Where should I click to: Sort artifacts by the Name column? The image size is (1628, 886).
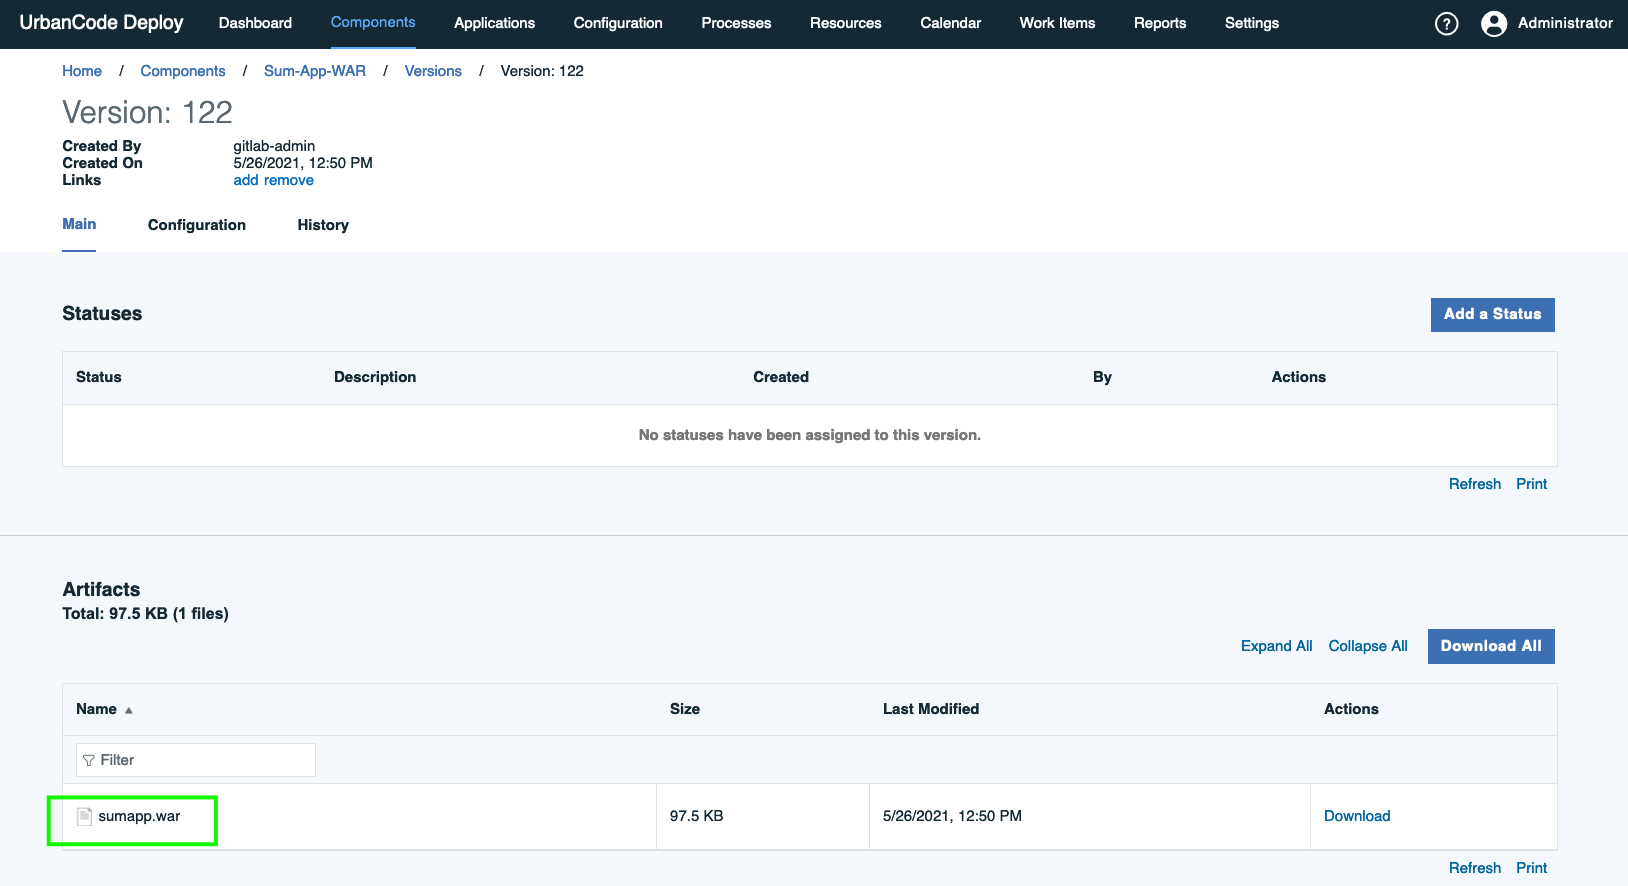[97, 709]
